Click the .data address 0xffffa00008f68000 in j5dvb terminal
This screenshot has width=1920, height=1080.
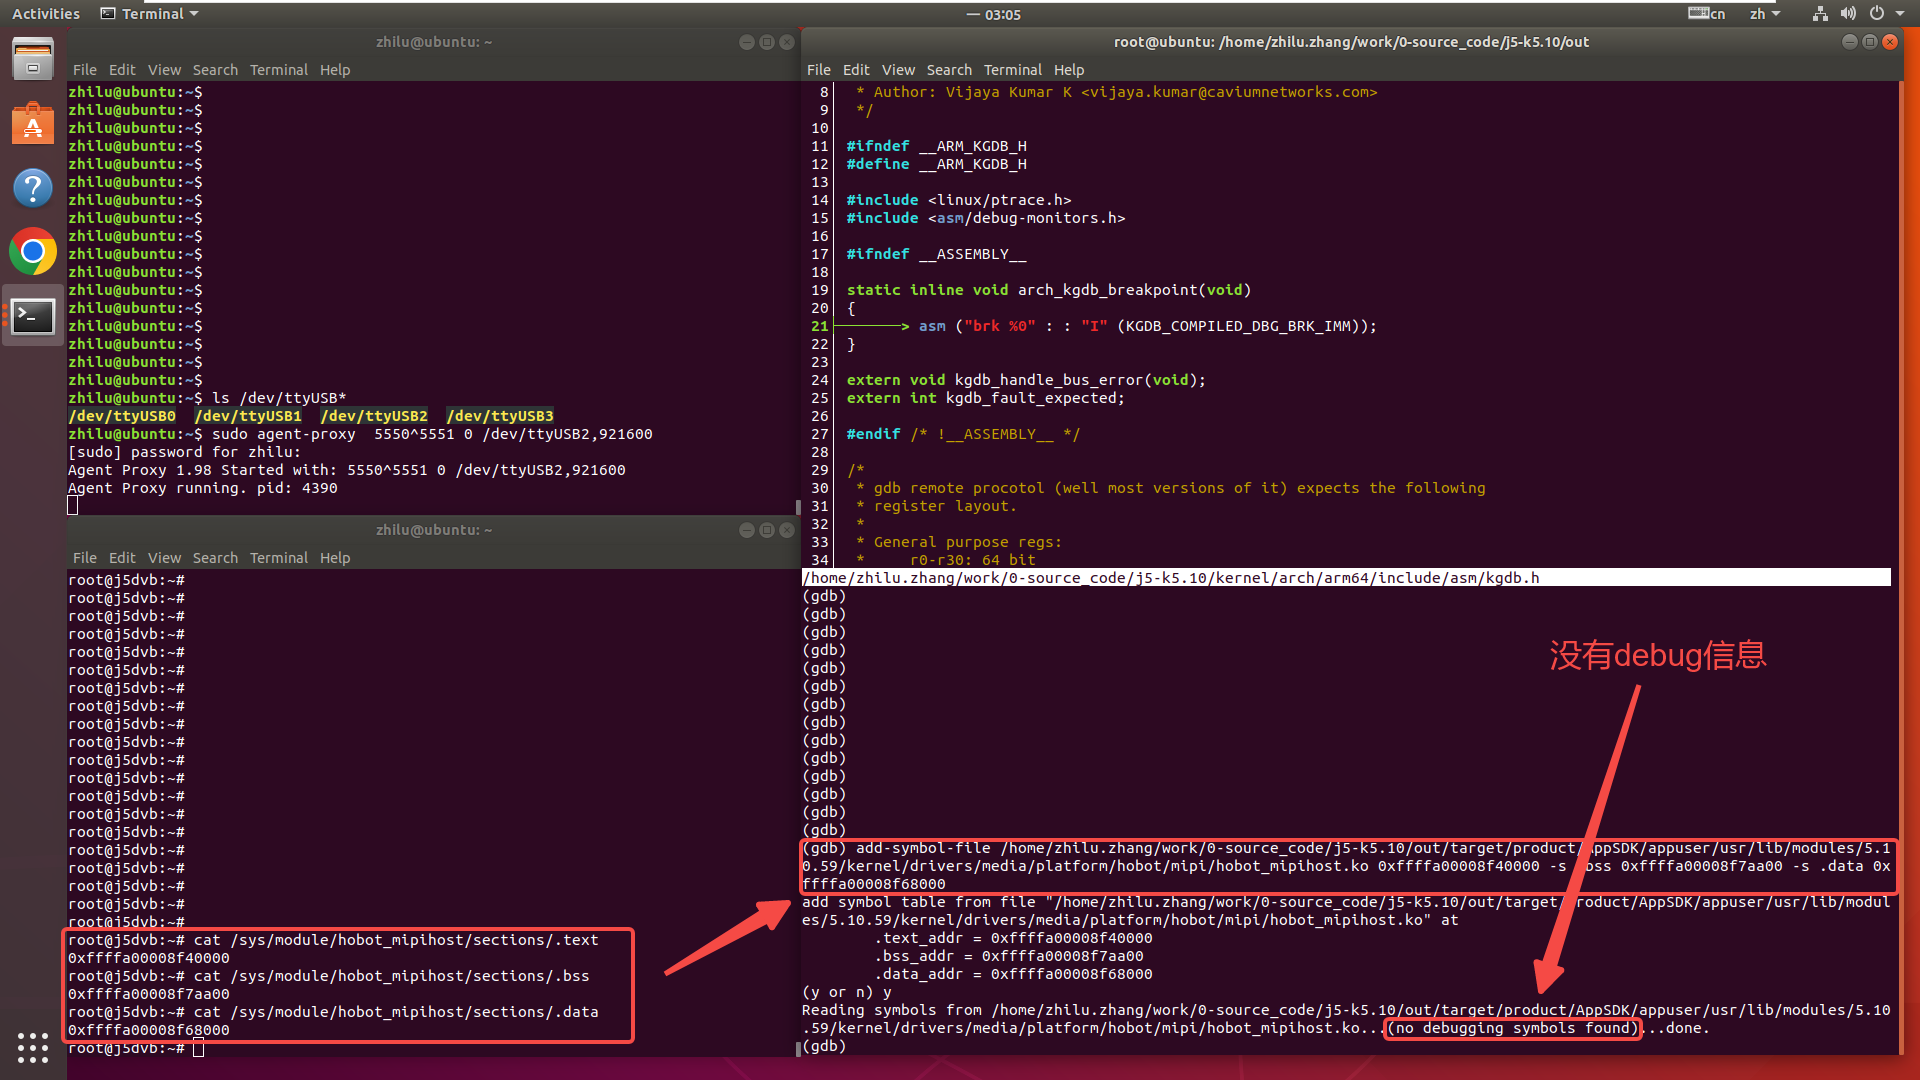(149, 1030)
